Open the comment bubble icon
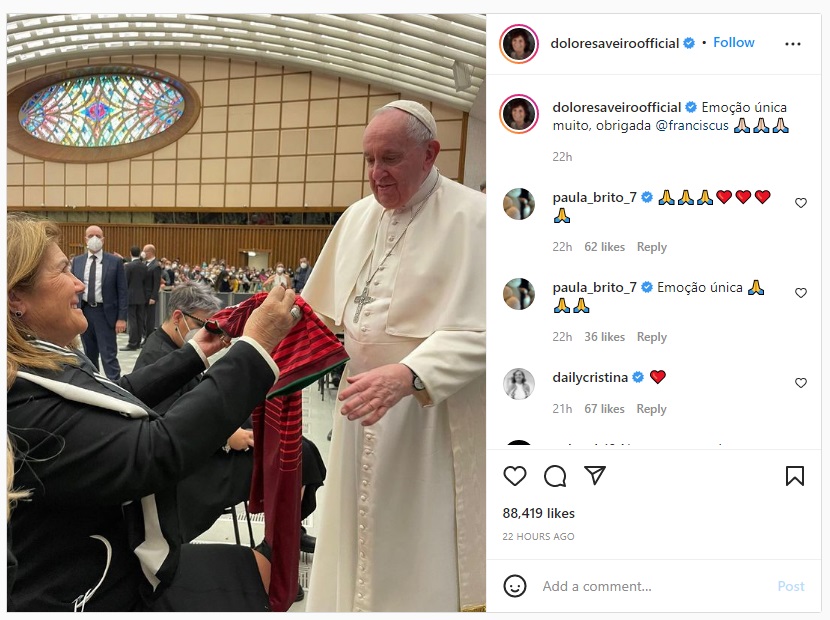Viewport: 830px width, 620px height. click(x=555, y=476)
